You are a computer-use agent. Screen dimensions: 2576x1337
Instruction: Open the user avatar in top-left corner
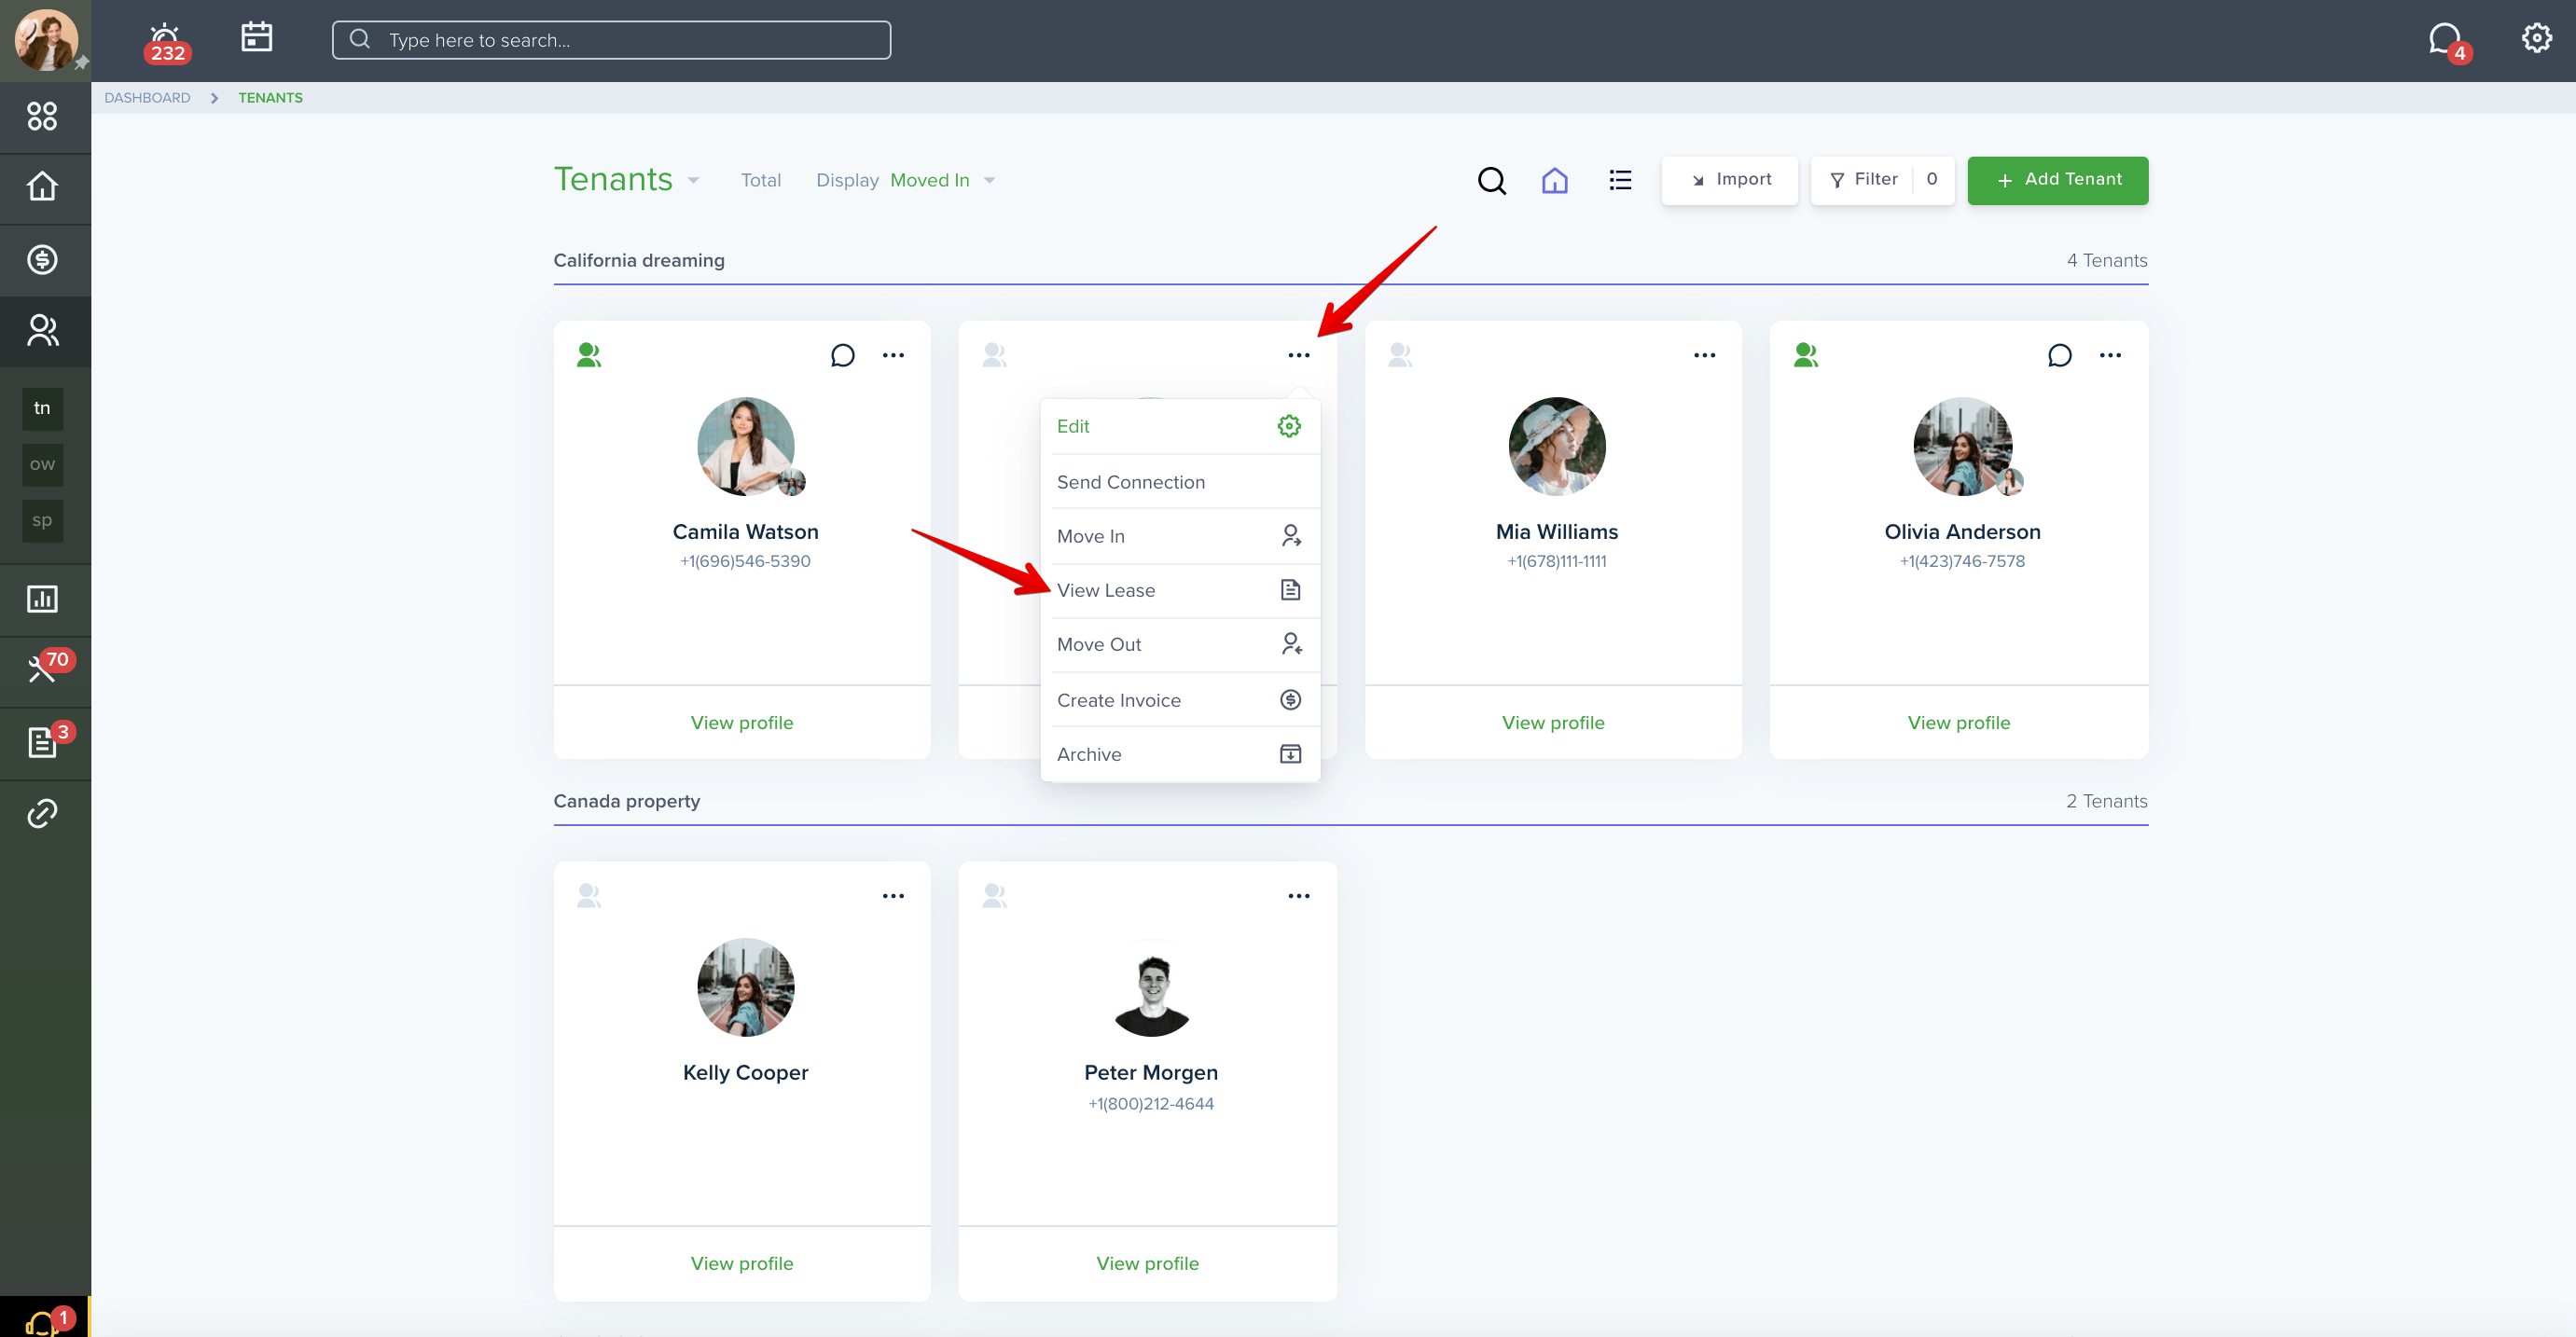click(x=45, y=40)
